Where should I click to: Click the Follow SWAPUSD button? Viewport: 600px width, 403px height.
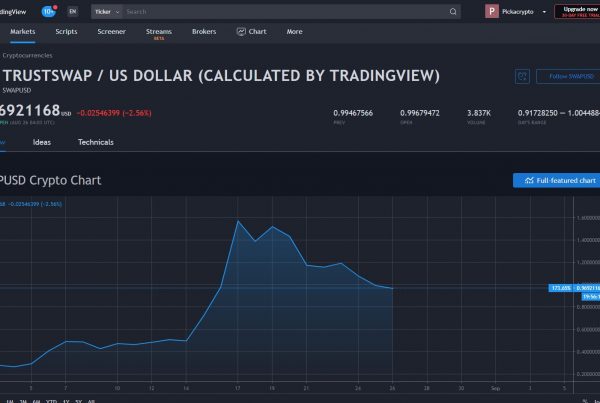coord(568,76)
